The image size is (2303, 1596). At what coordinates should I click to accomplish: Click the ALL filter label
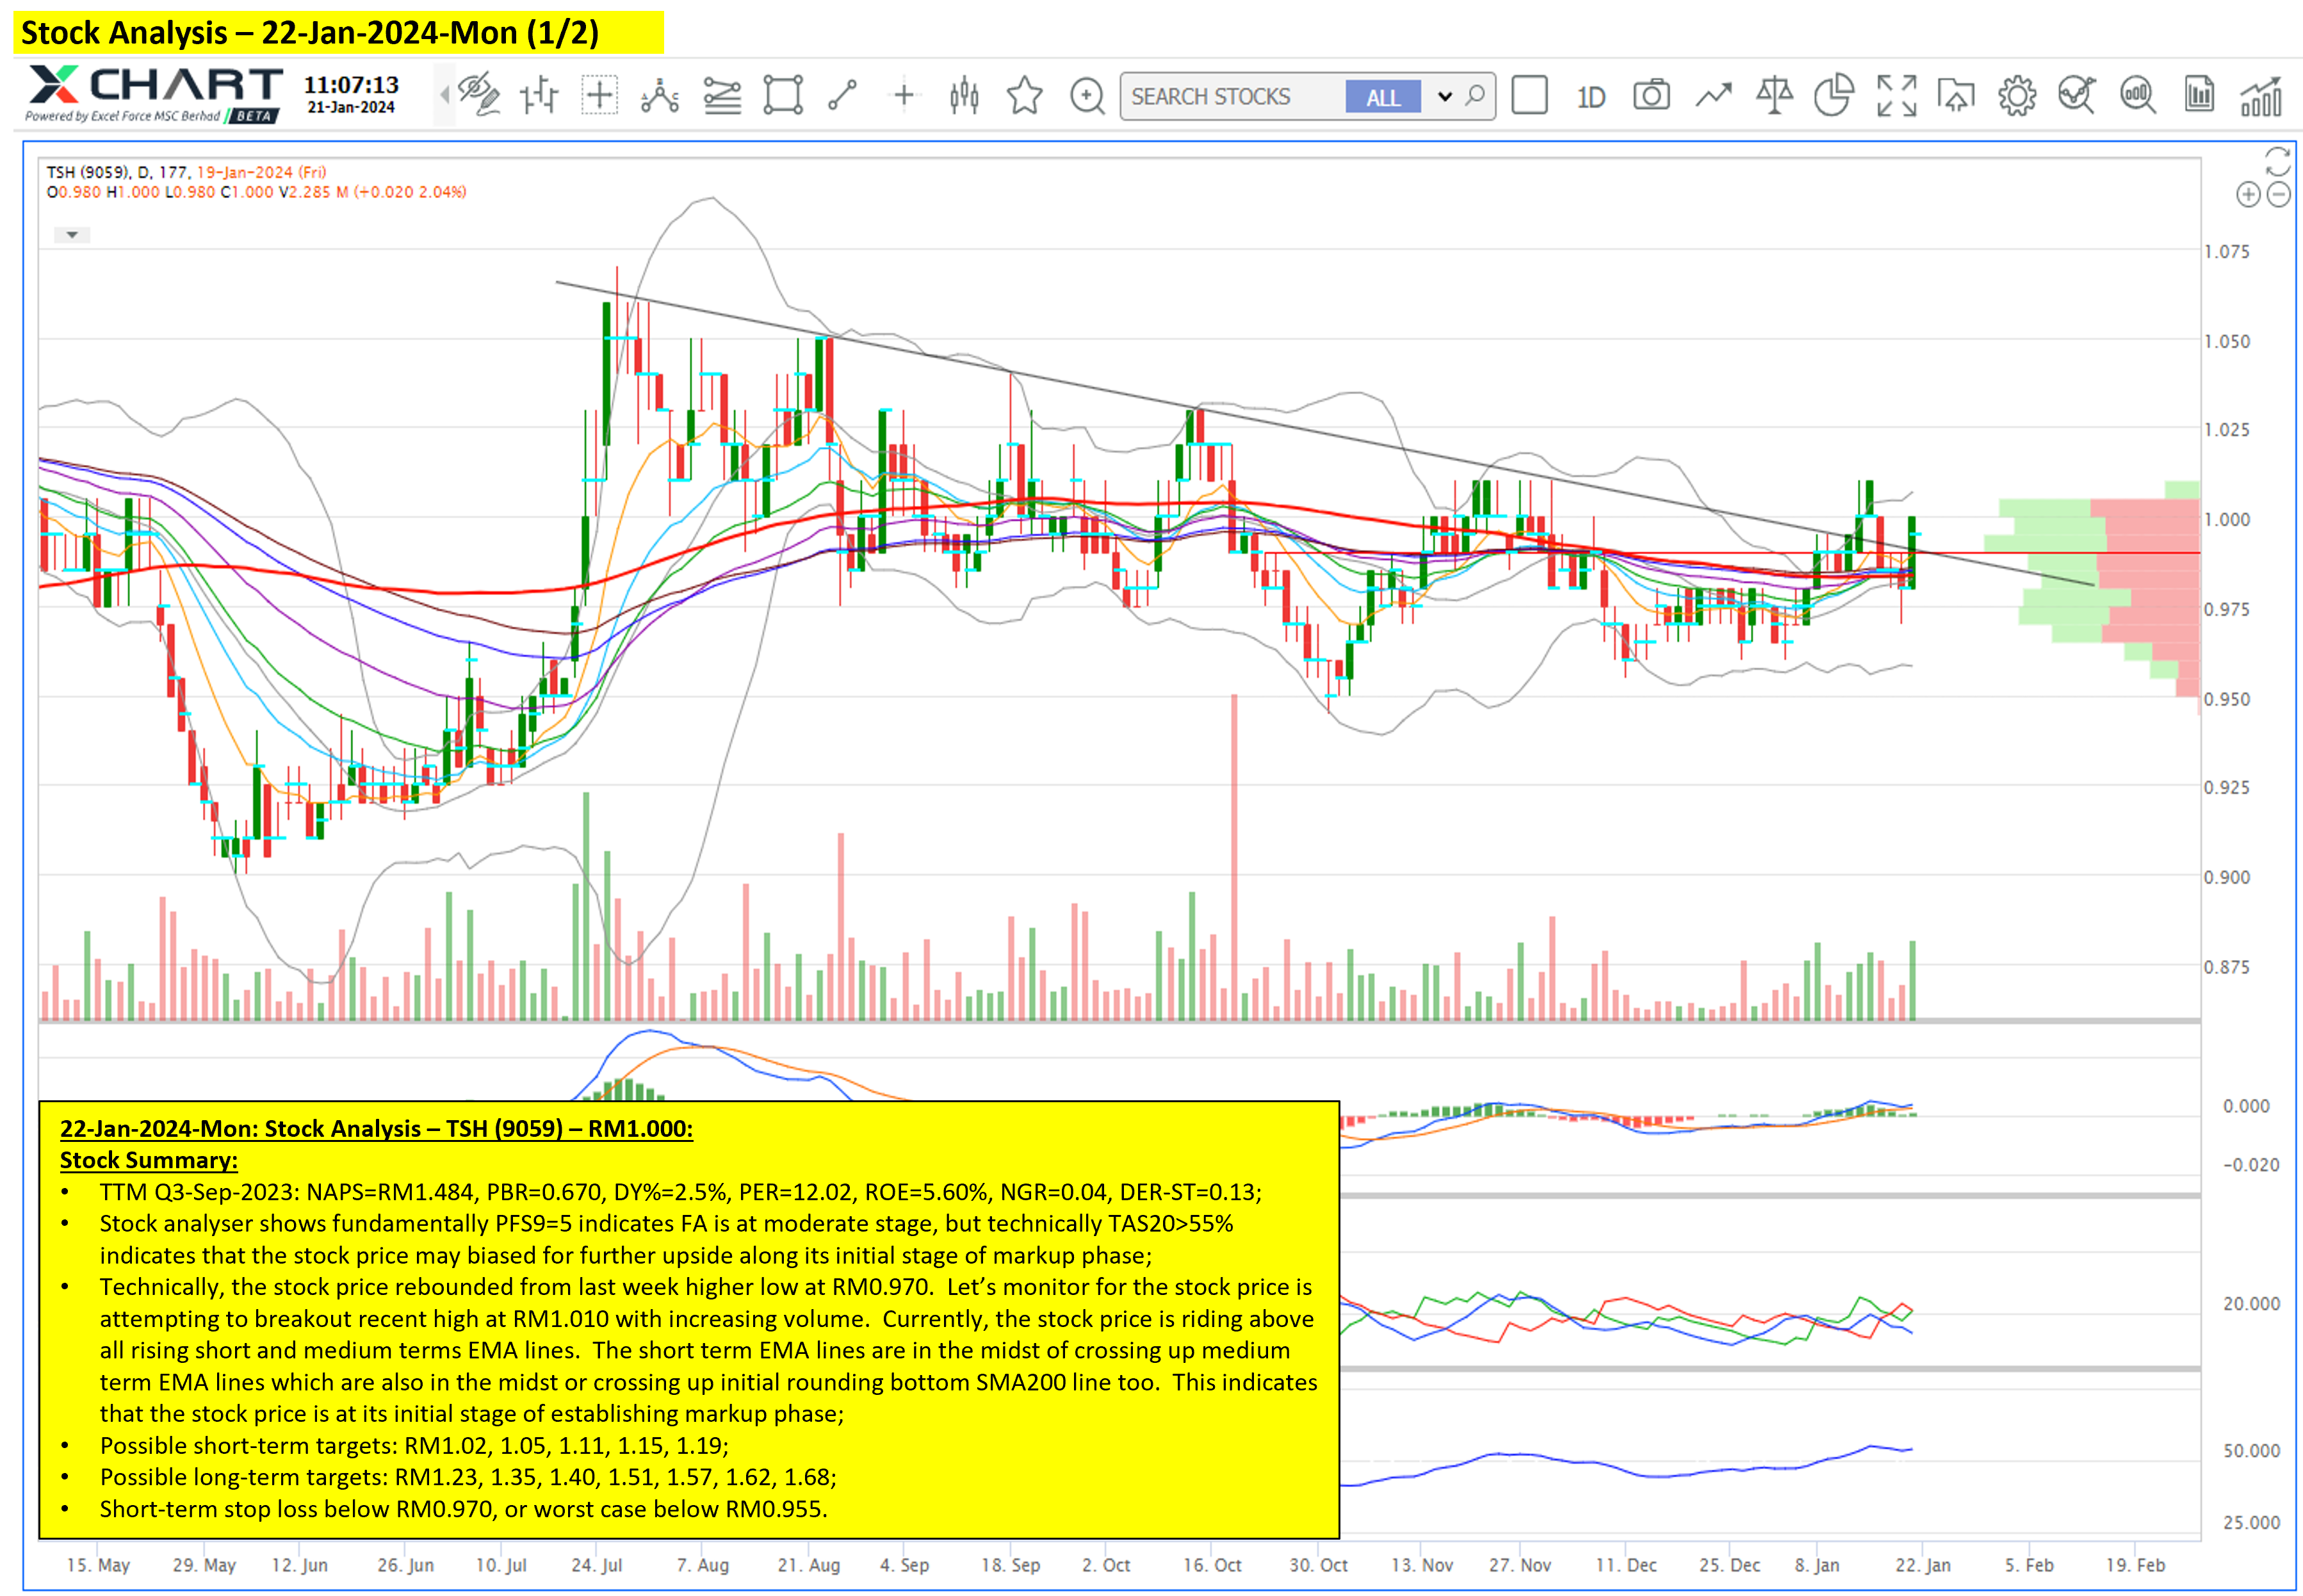click(1383, 97)
